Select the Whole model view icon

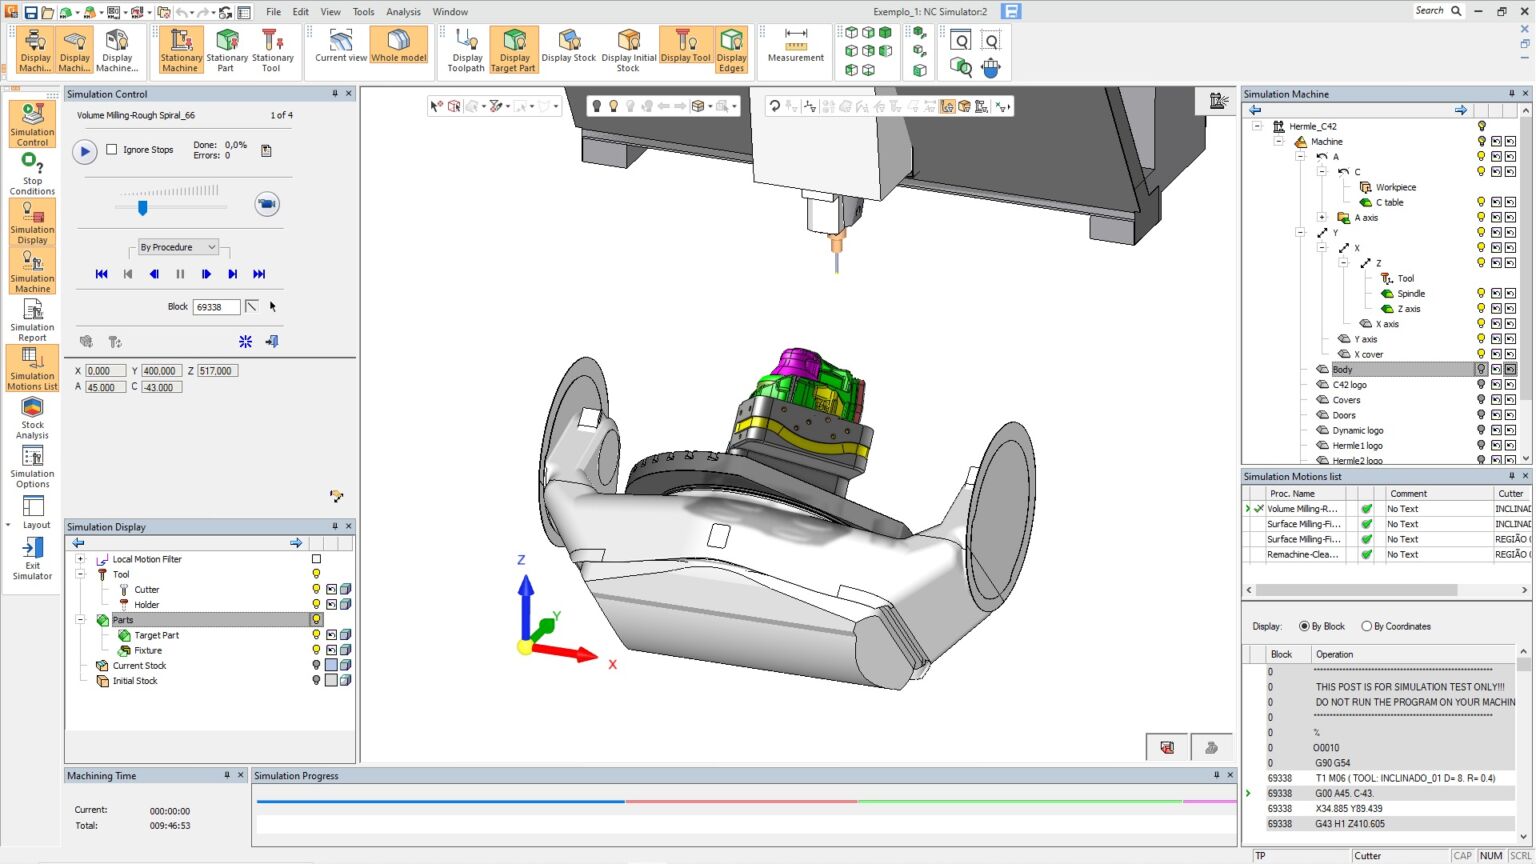point(399,50)
